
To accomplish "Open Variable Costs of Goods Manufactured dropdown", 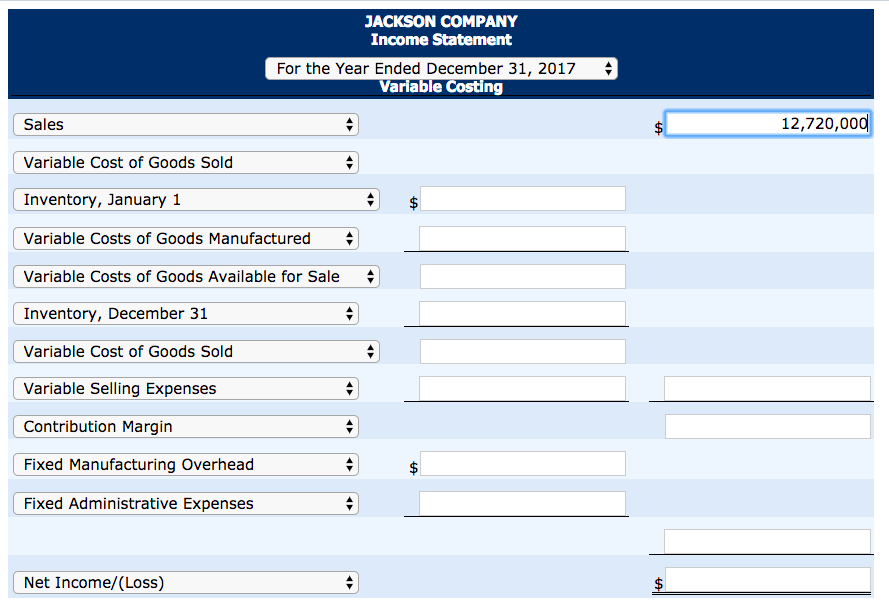I will [x=186, y=239].
